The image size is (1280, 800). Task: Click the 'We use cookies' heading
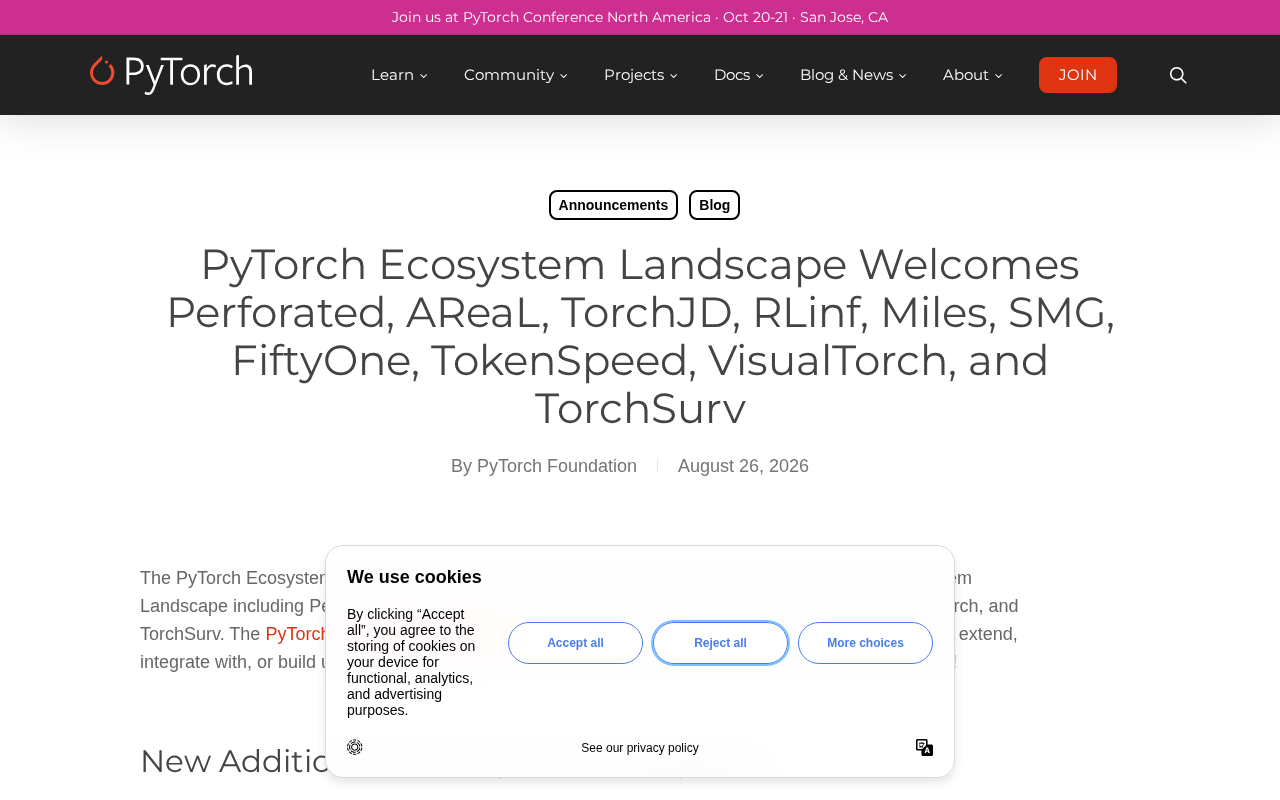(414, 577)
